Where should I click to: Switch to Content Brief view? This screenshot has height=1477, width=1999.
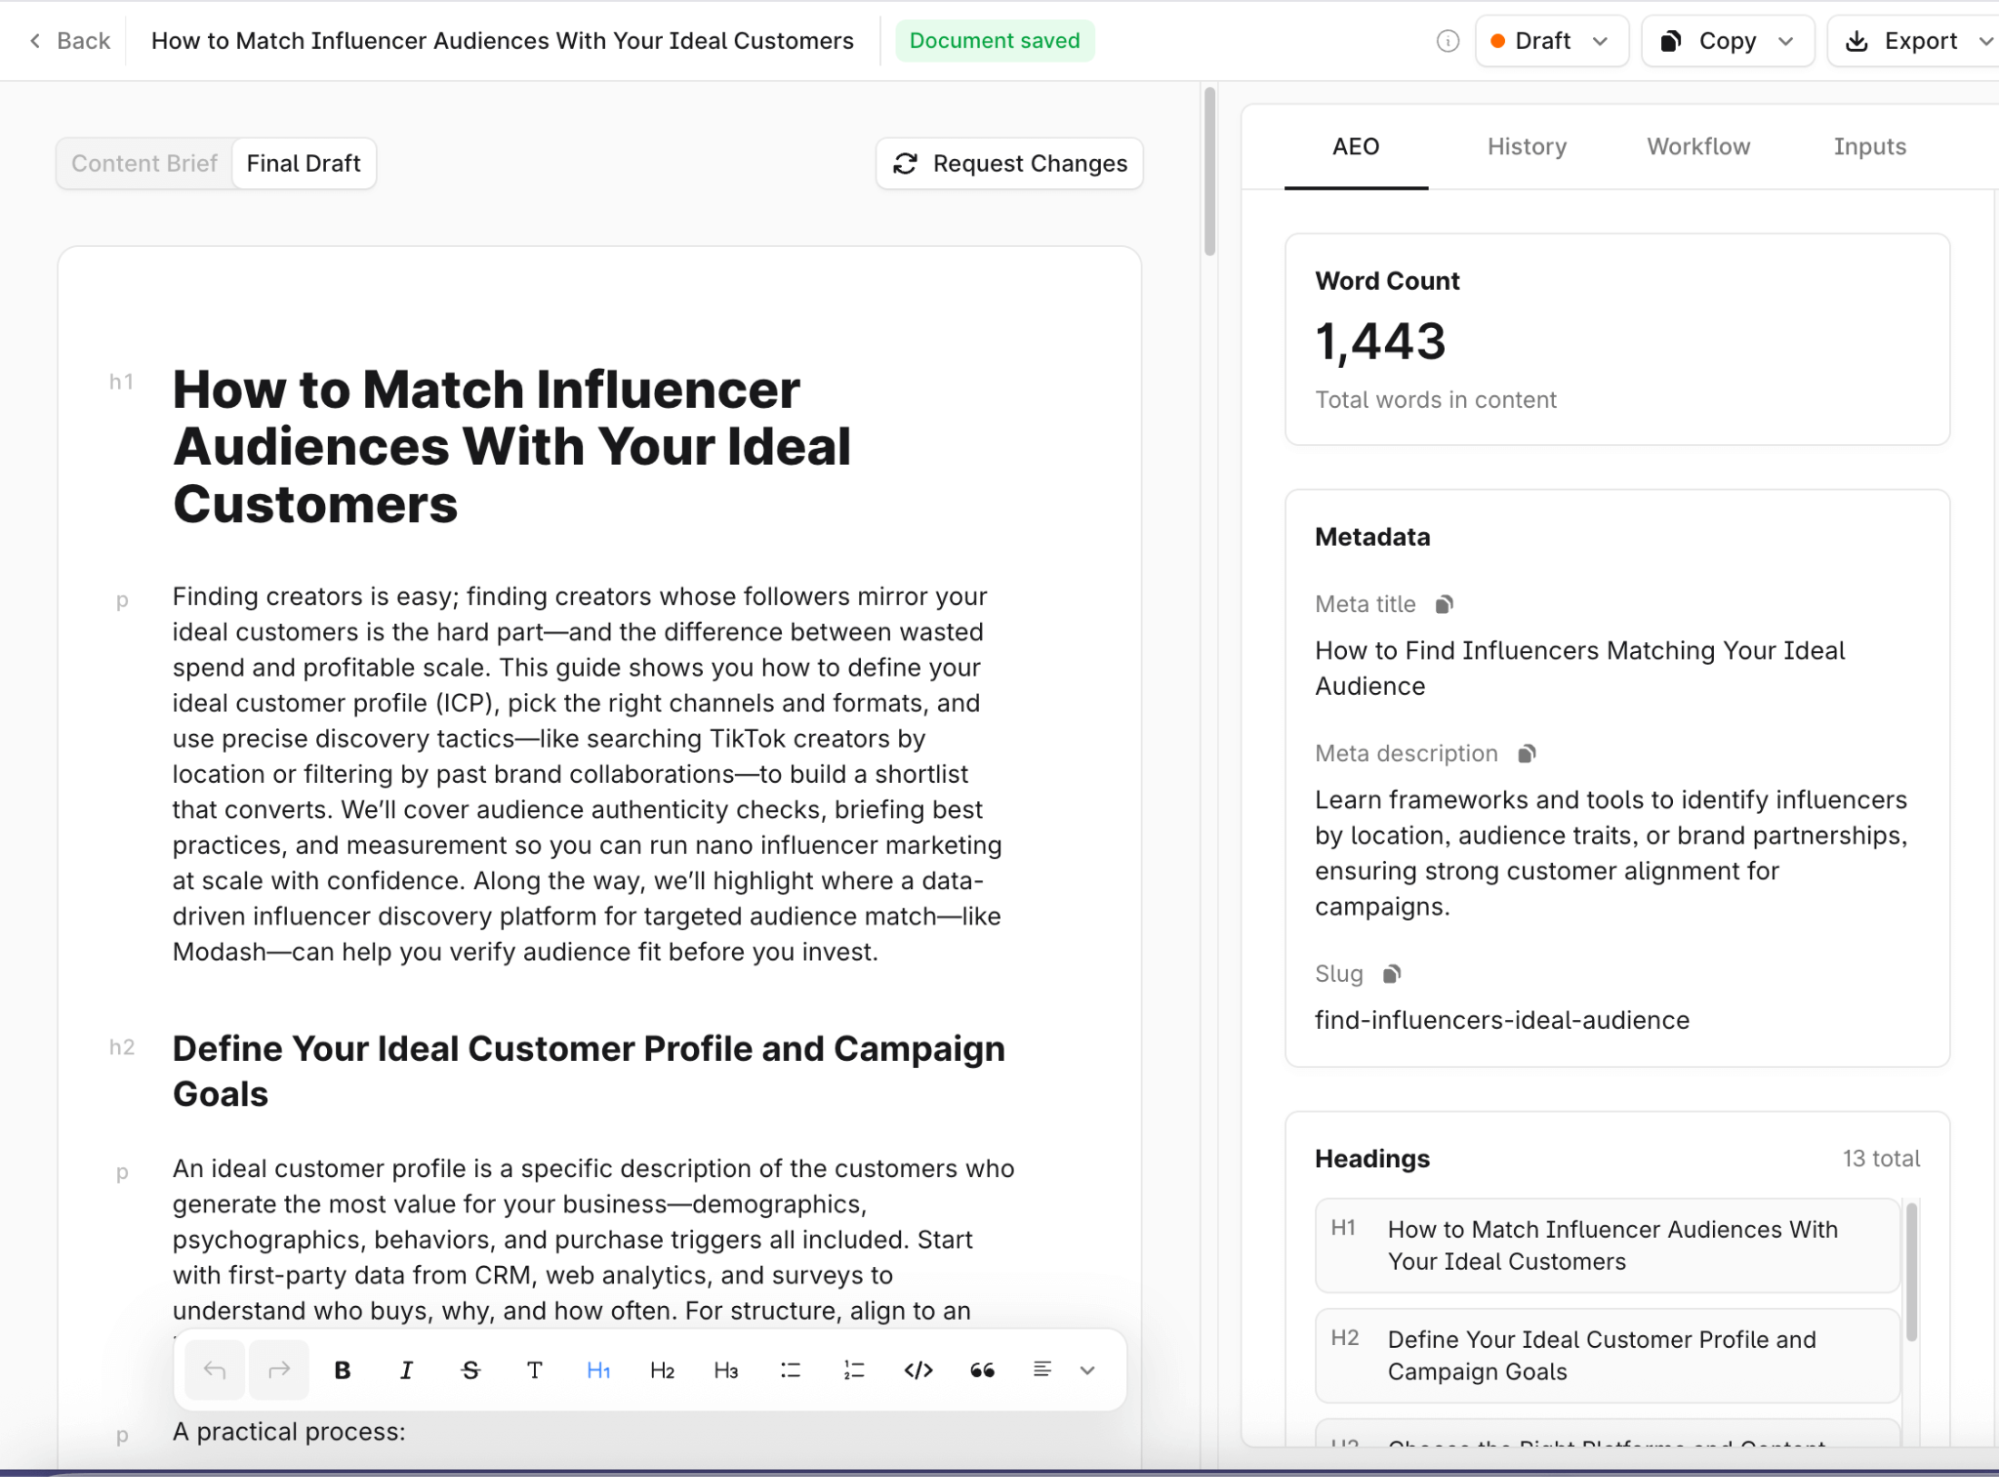coord(144,163)
